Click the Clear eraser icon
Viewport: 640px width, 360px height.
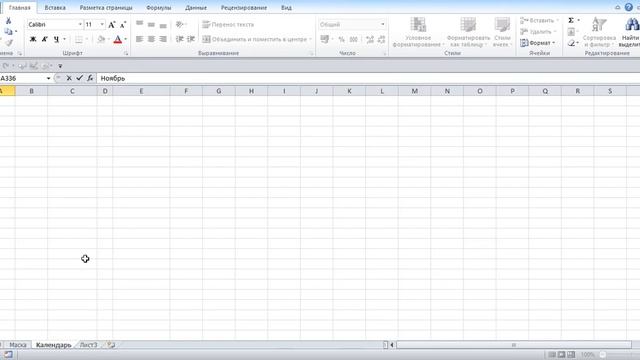click(571, 43)
